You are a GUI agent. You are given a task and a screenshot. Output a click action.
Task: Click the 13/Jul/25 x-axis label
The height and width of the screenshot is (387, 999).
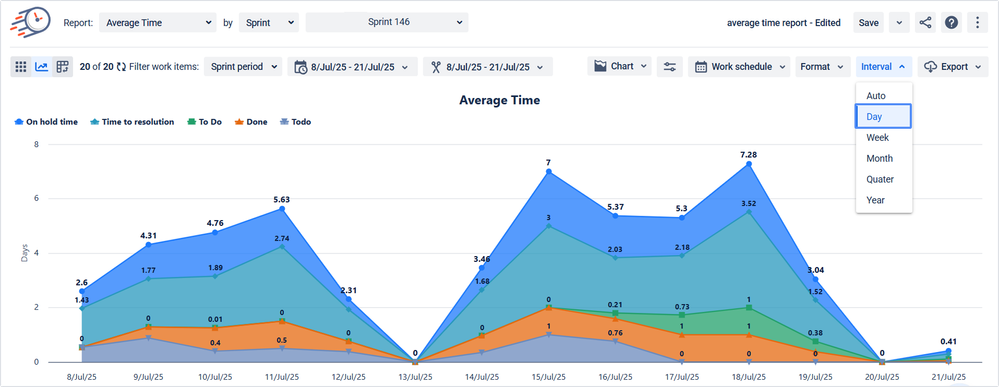415,377
